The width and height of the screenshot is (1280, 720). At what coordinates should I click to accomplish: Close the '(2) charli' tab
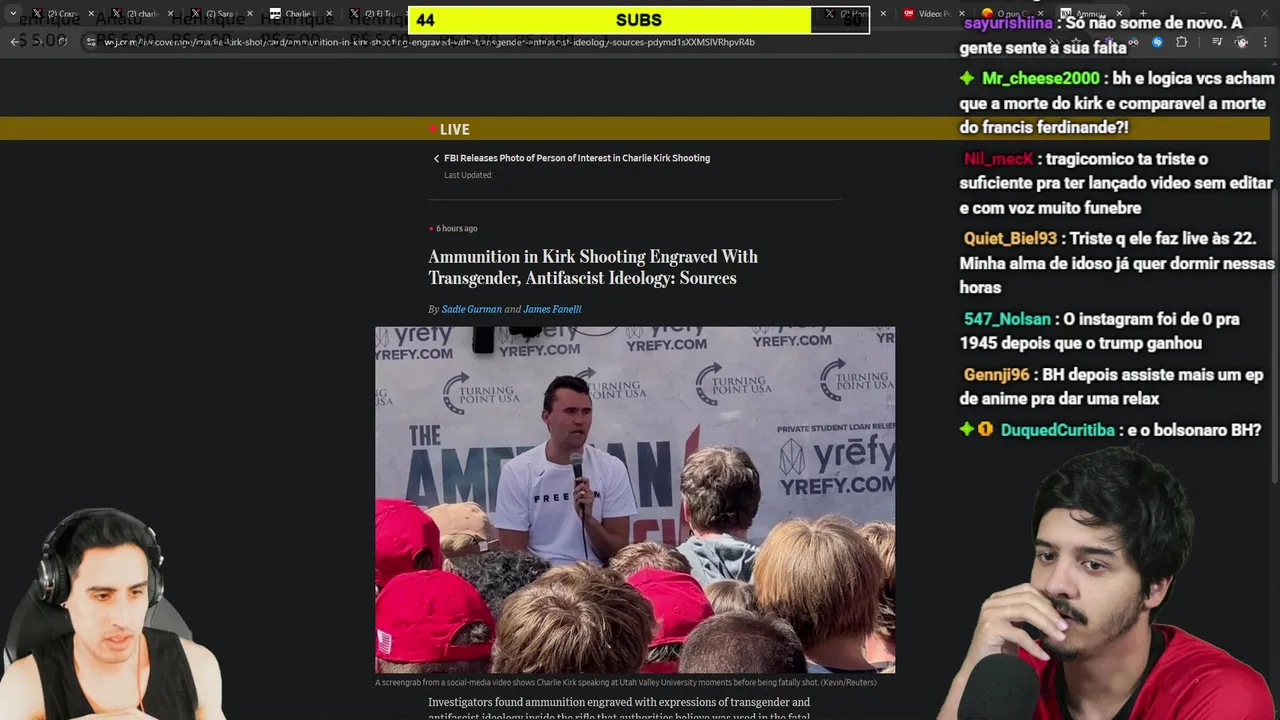170,14
